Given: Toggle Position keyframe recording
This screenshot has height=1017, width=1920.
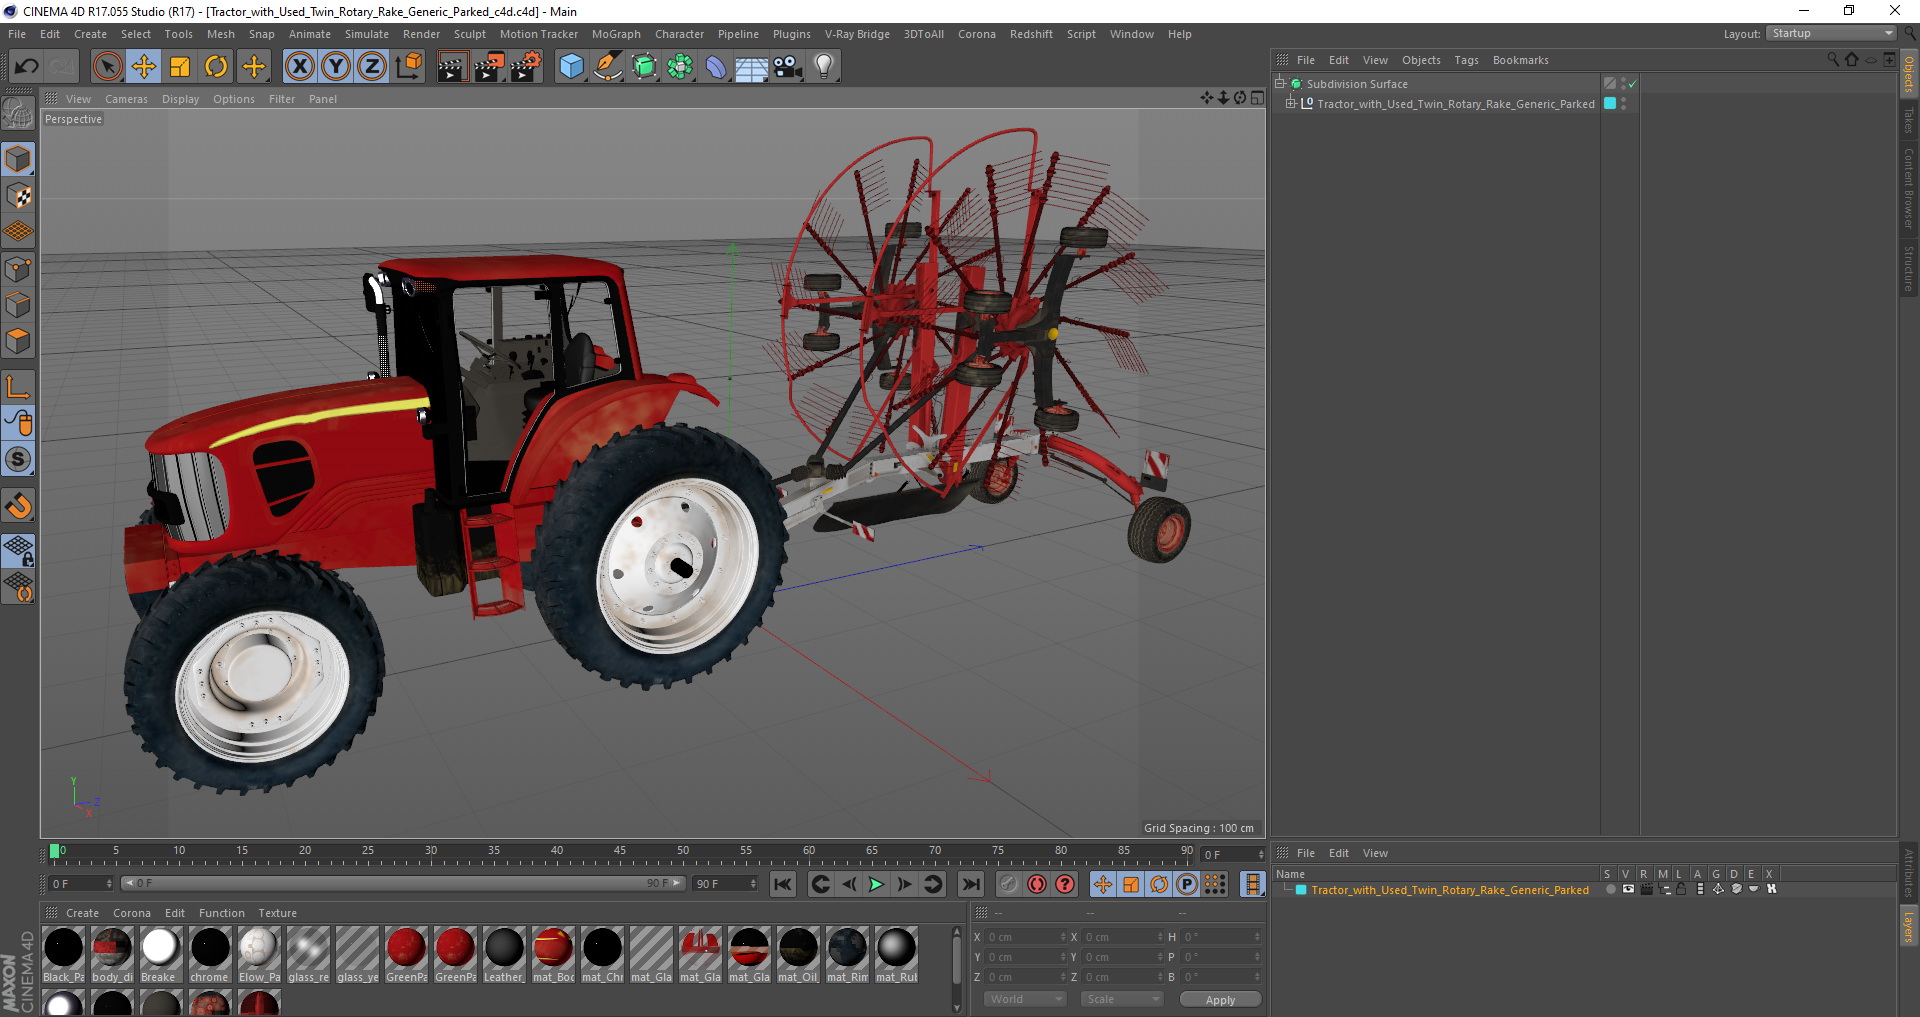Looking at the screenshot, I should coord(1102,884).
